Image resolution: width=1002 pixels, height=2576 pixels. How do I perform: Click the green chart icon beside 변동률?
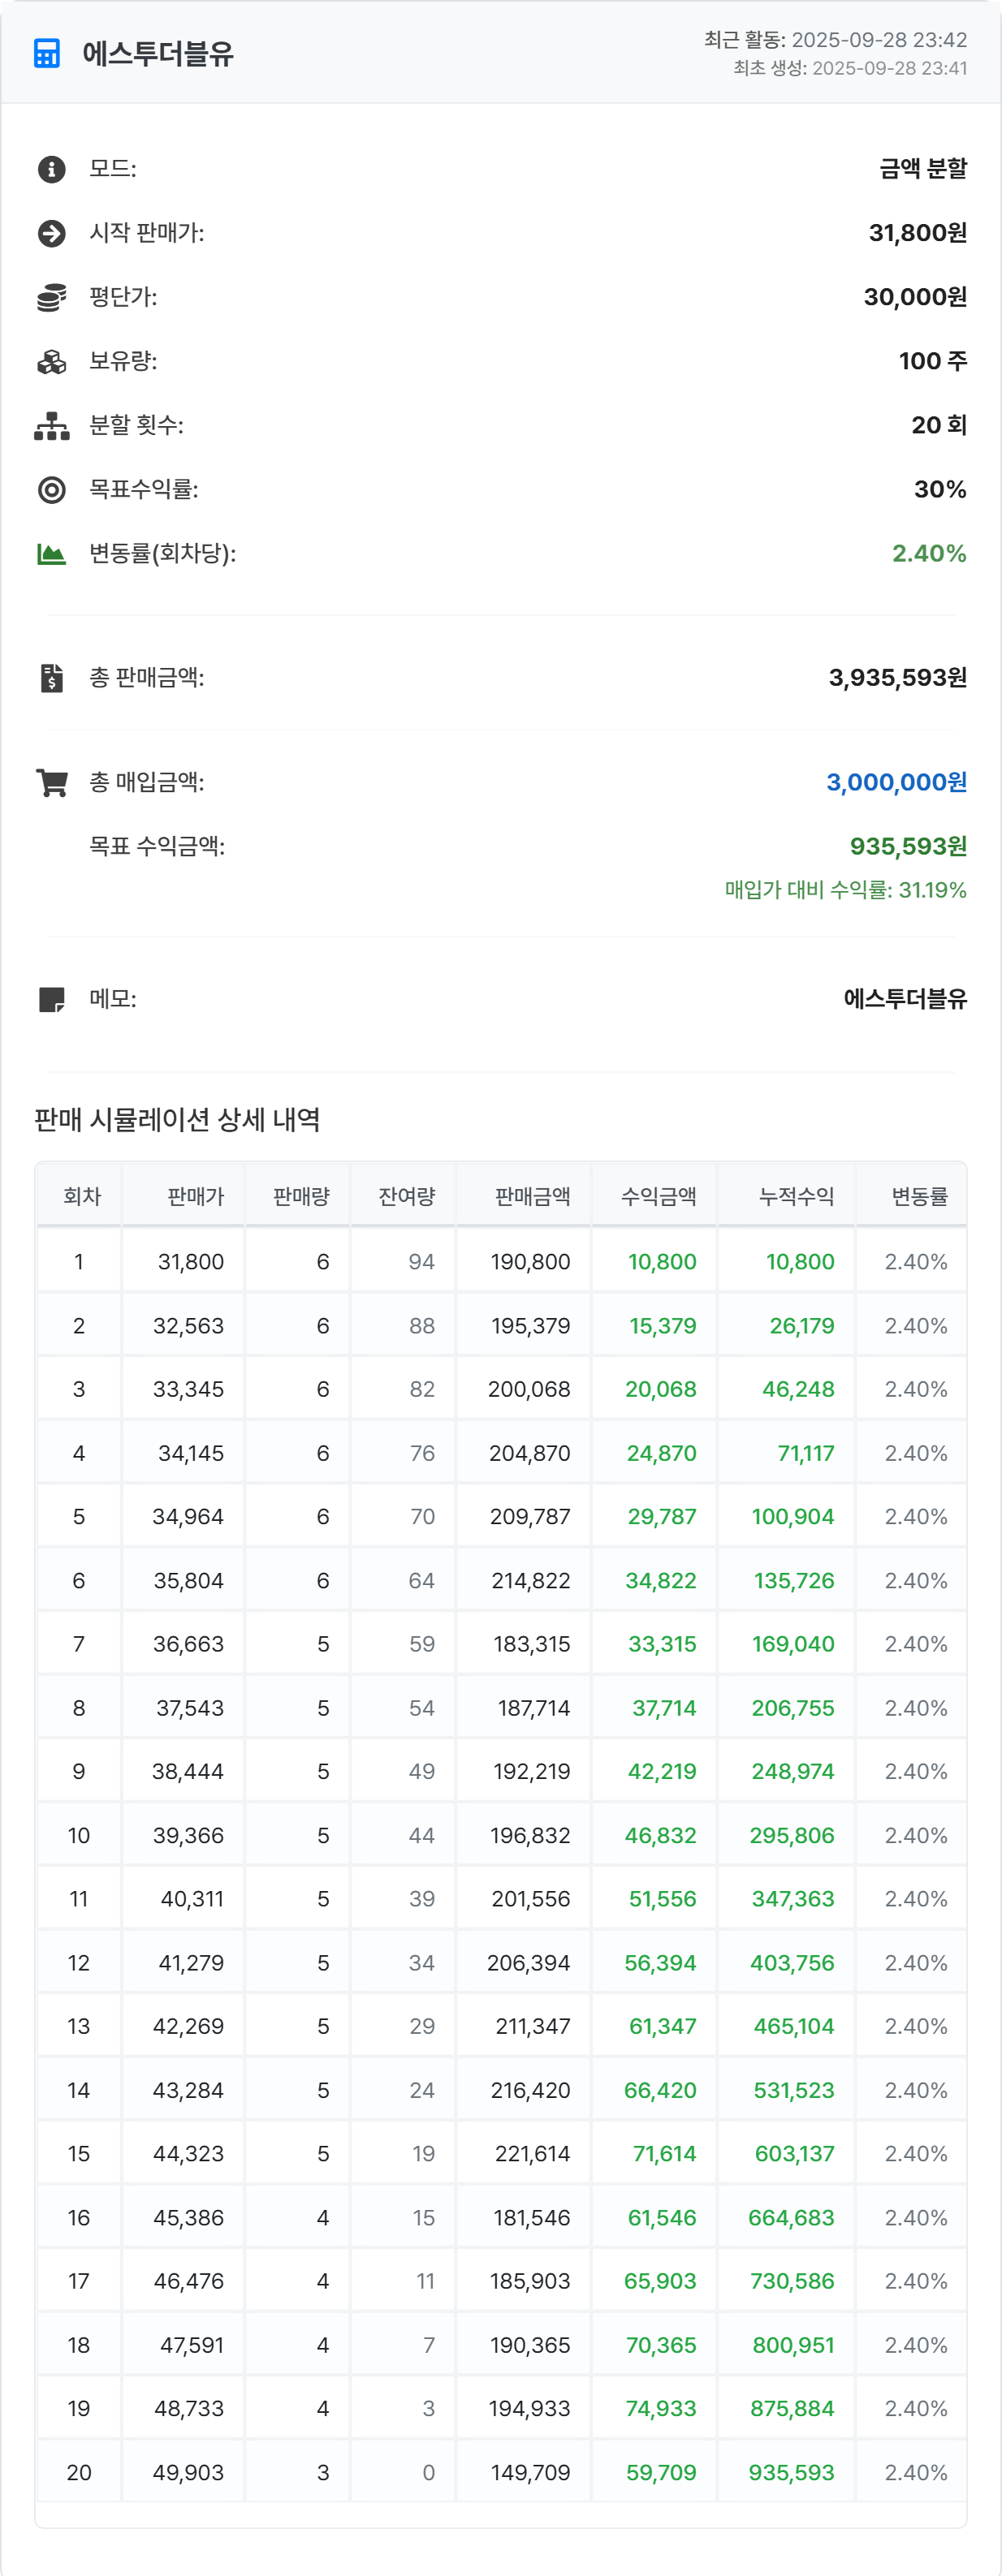pyautogui.click(x=51, y=554)
